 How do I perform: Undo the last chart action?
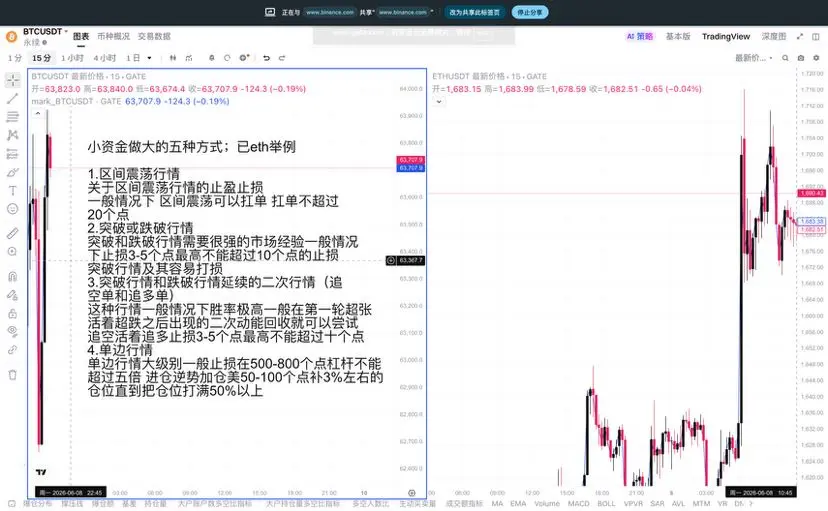point(266,58)
